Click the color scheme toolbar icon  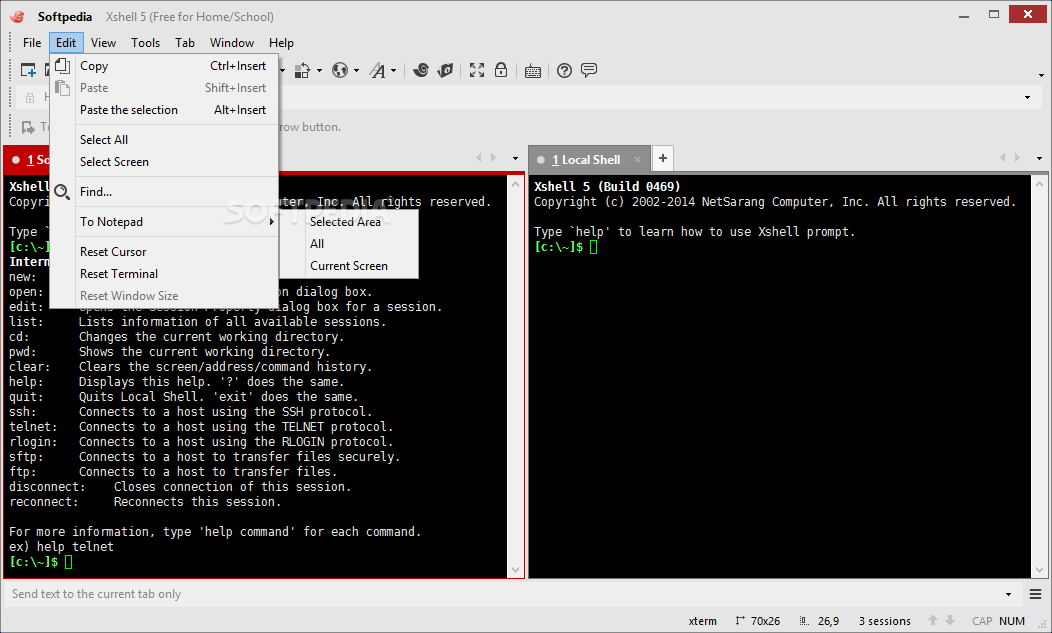pyautogui.click(x=303, y=70)
